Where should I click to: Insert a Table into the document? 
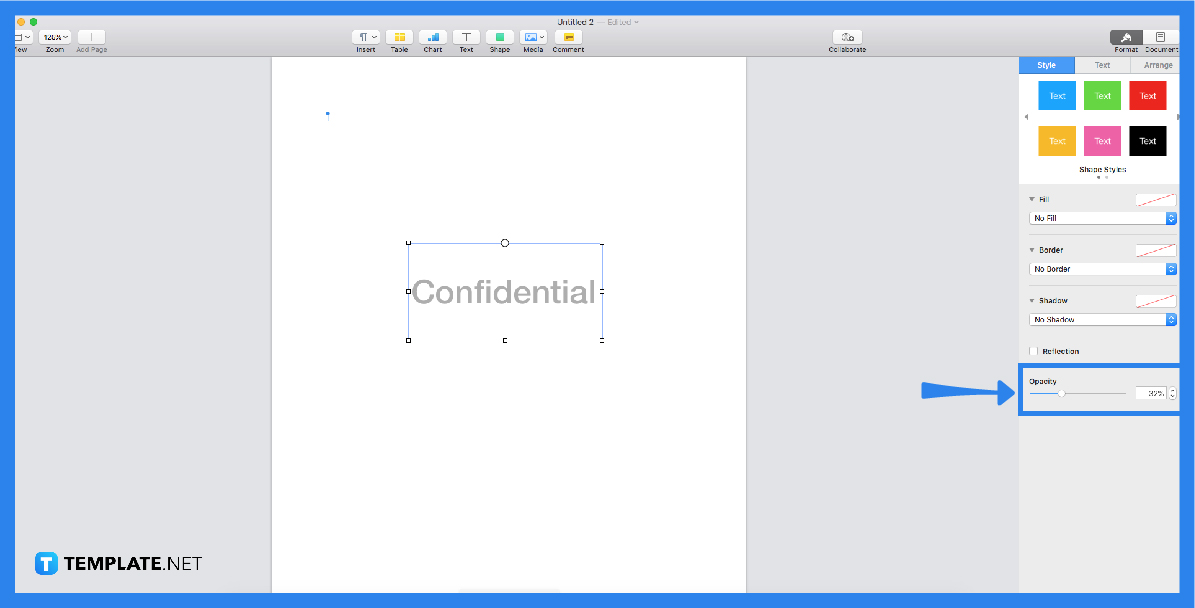pos(399,35)
